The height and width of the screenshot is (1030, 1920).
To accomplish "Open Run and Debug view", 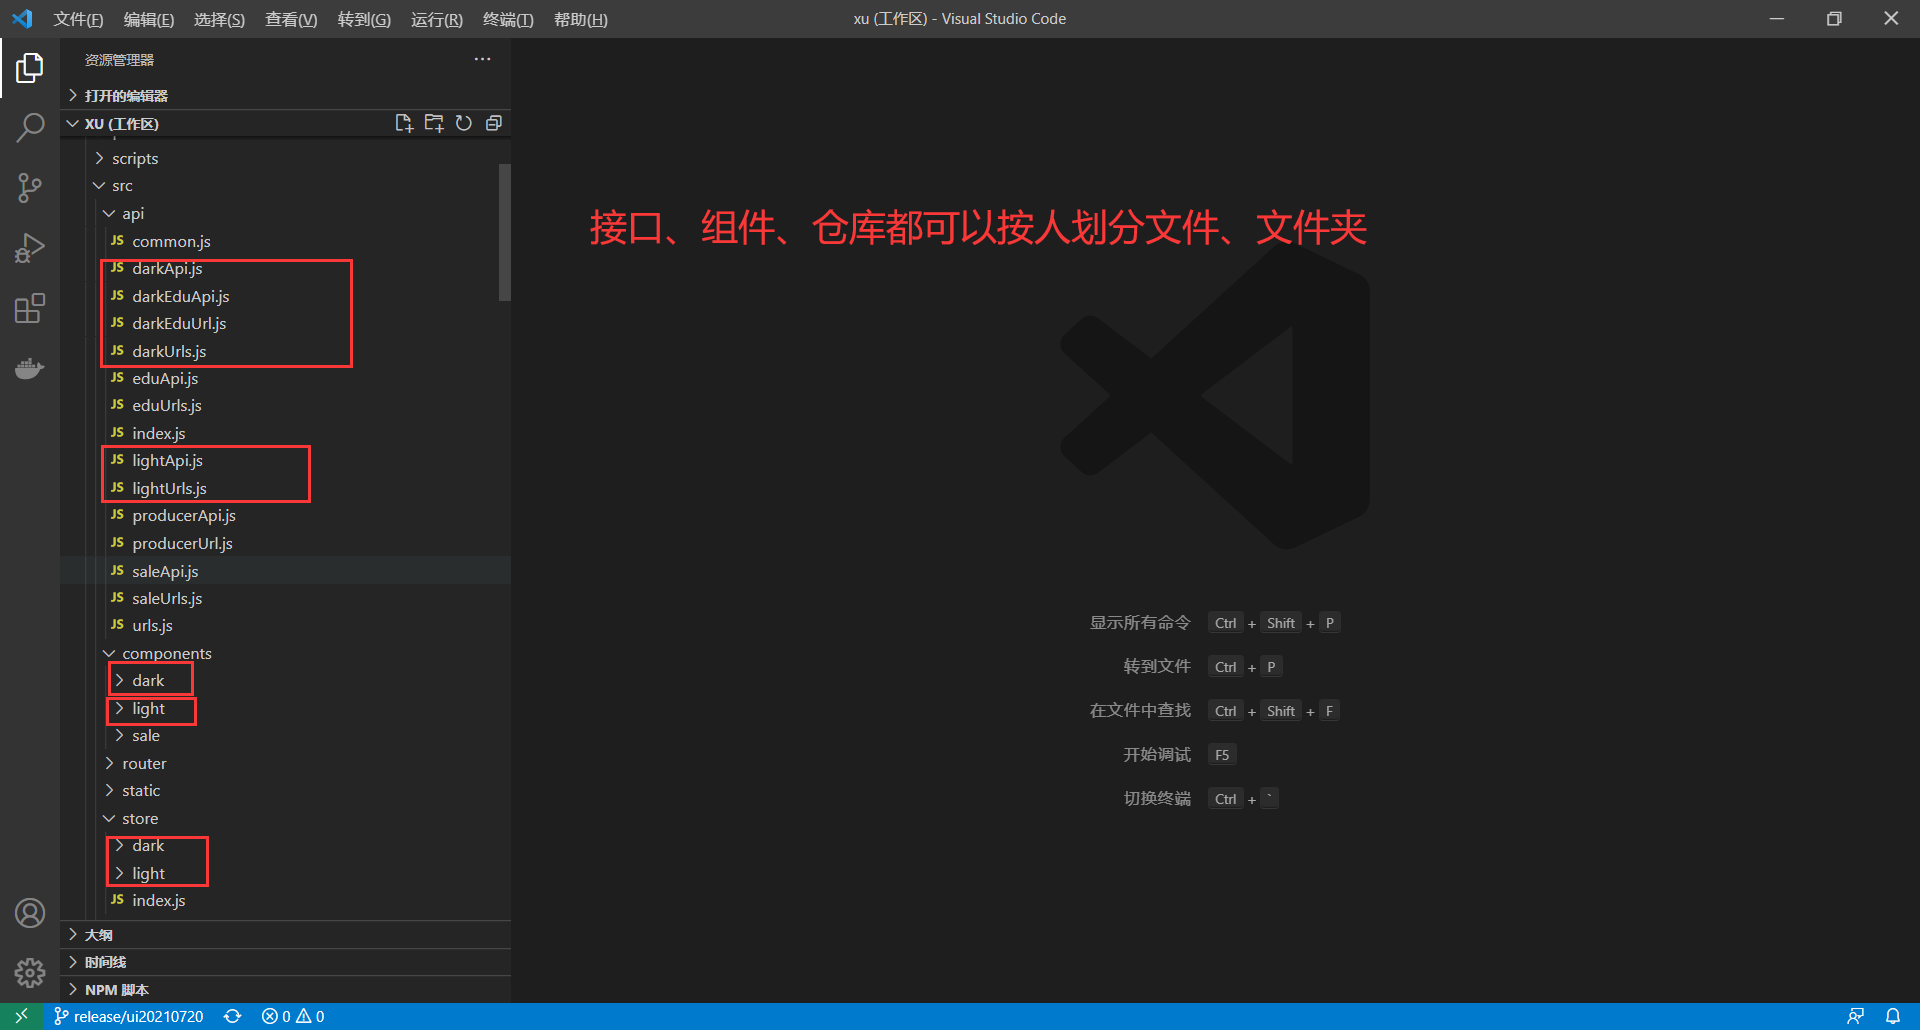I will (30, 248).
